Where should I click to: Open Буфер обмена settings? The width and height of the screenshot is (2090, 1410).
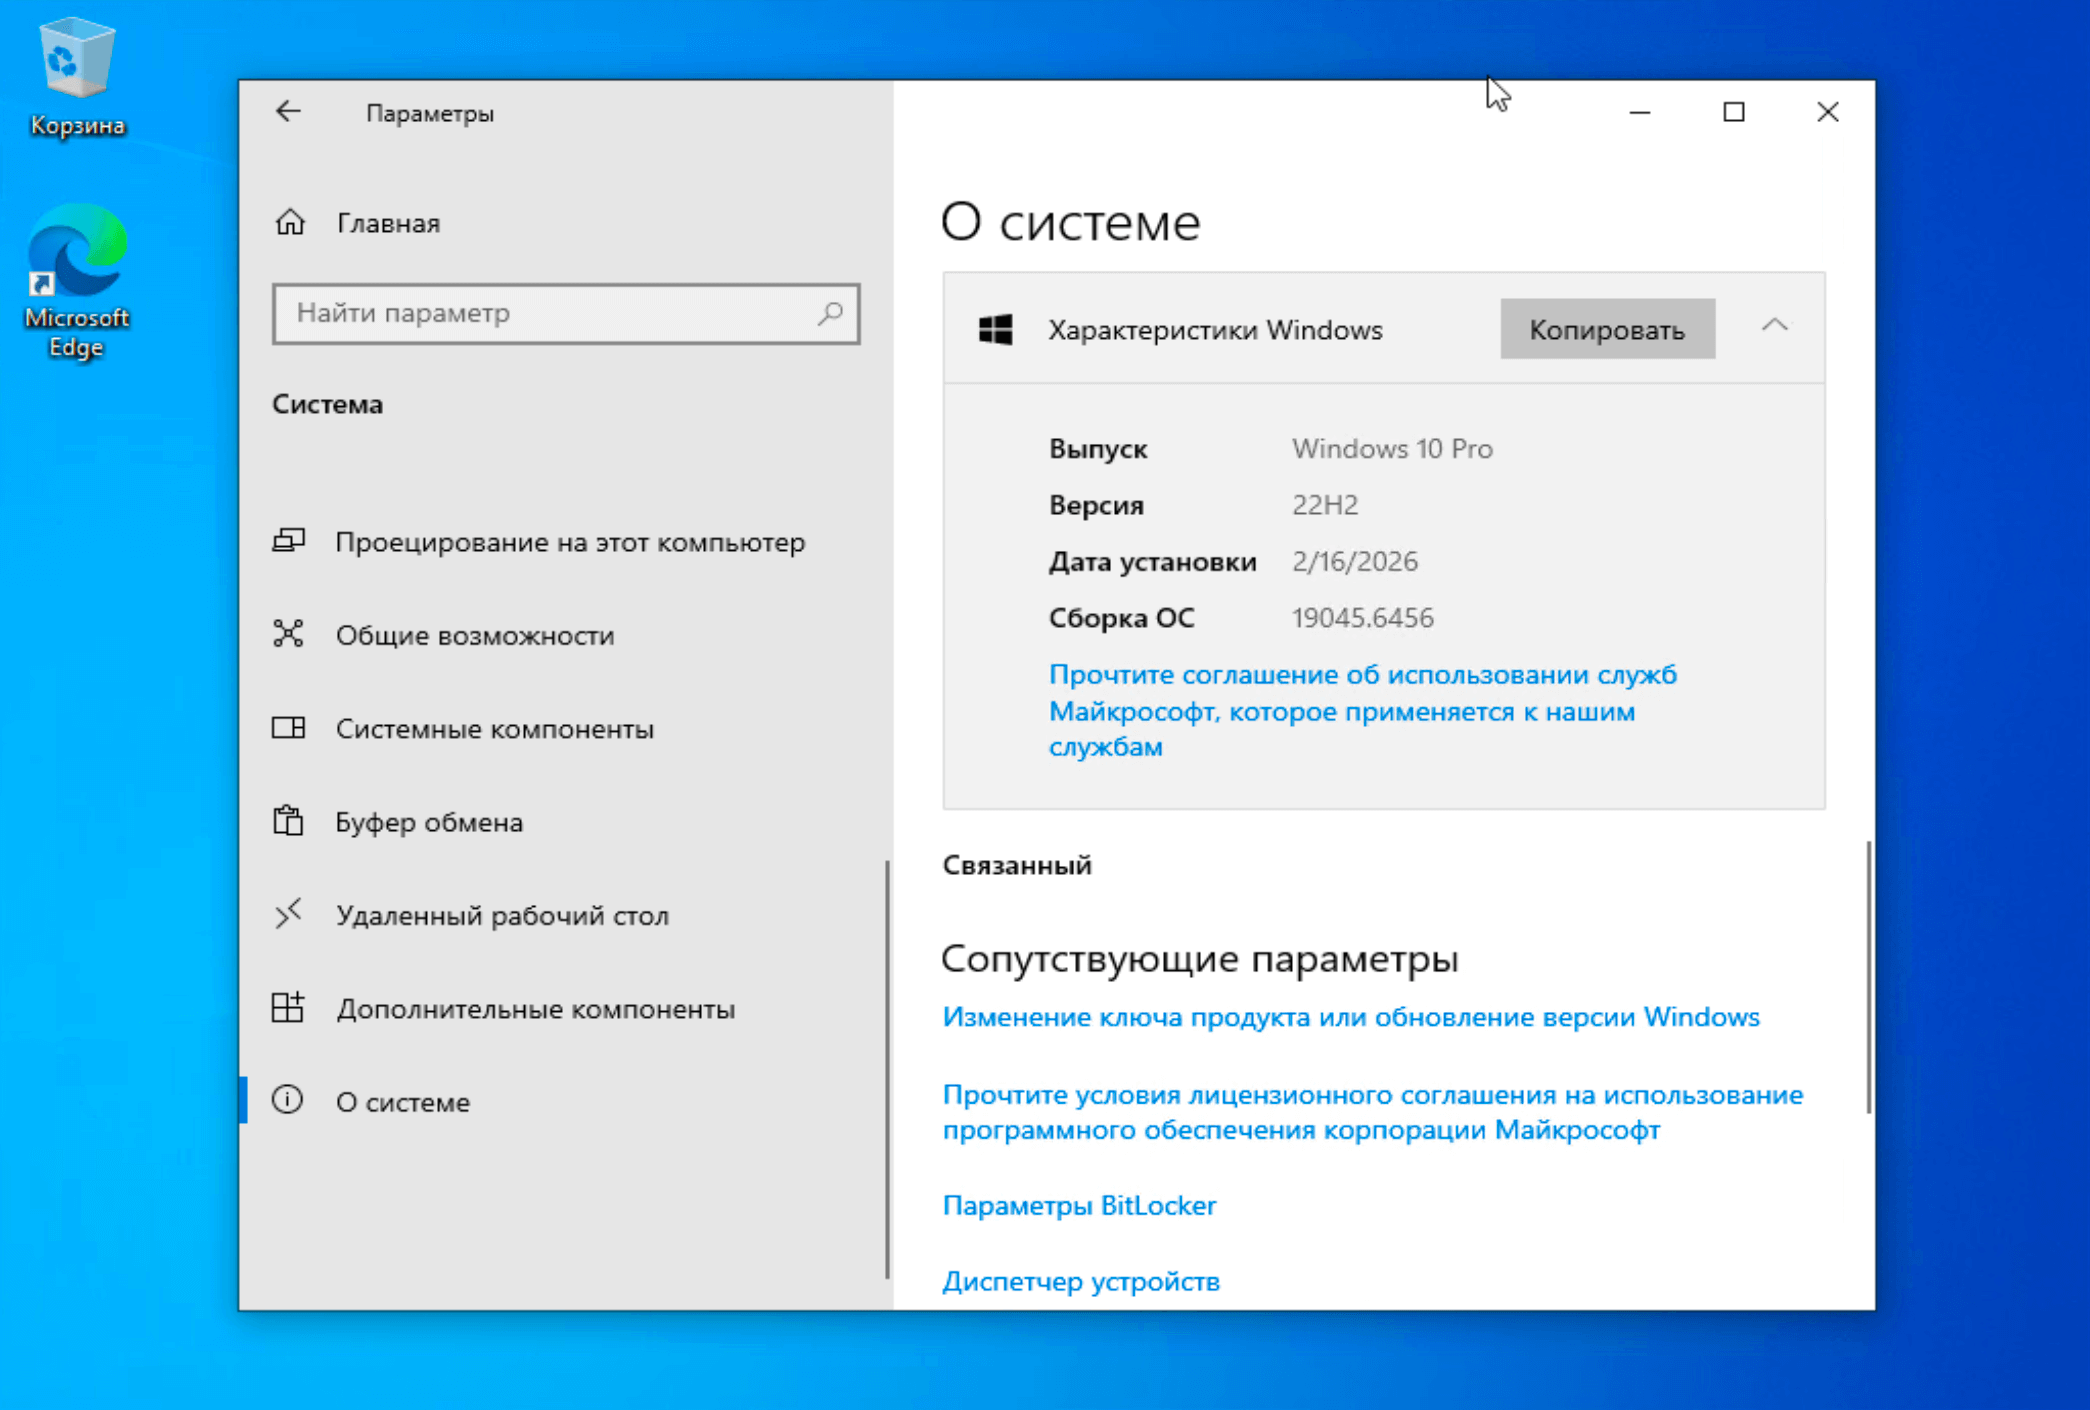coord(429,822)
